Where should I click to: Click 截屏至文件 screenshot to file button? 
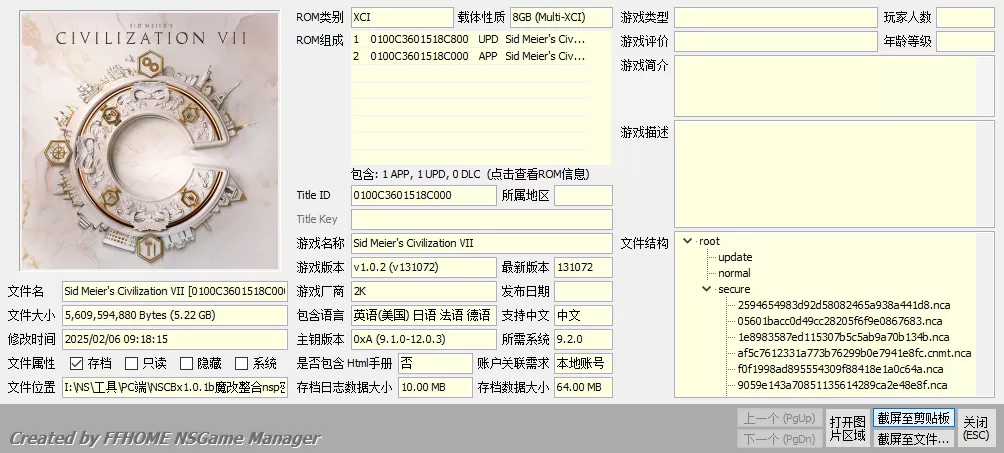click(914, 438)
